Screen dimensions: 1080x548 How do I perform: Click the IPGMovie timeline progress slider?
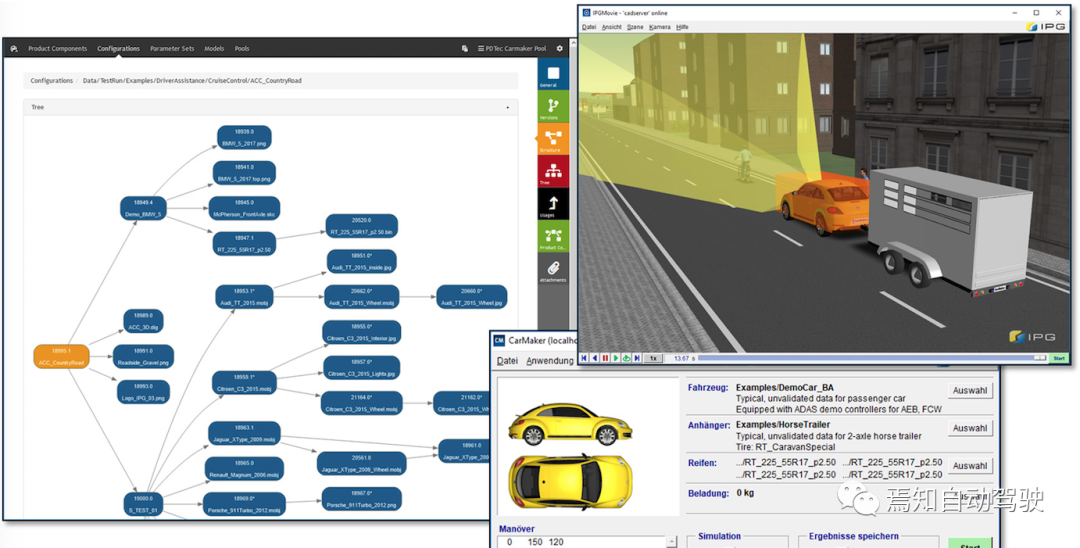point(870,358)
